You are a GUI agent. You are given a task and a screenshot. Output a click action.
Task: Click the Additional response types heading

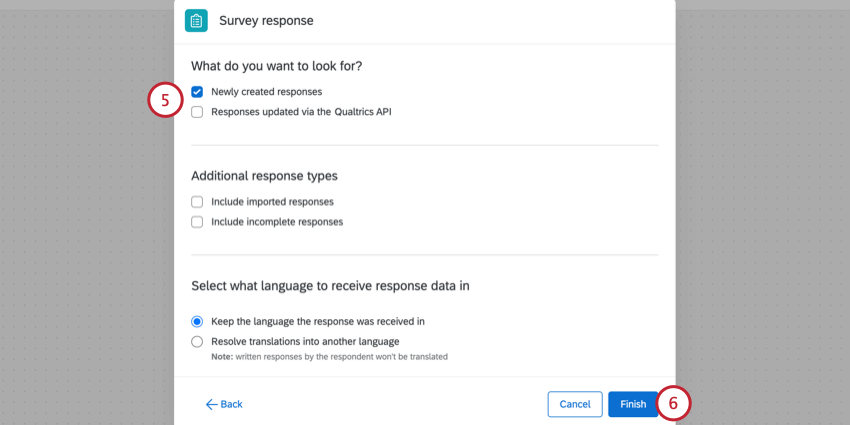click(264, 176)
